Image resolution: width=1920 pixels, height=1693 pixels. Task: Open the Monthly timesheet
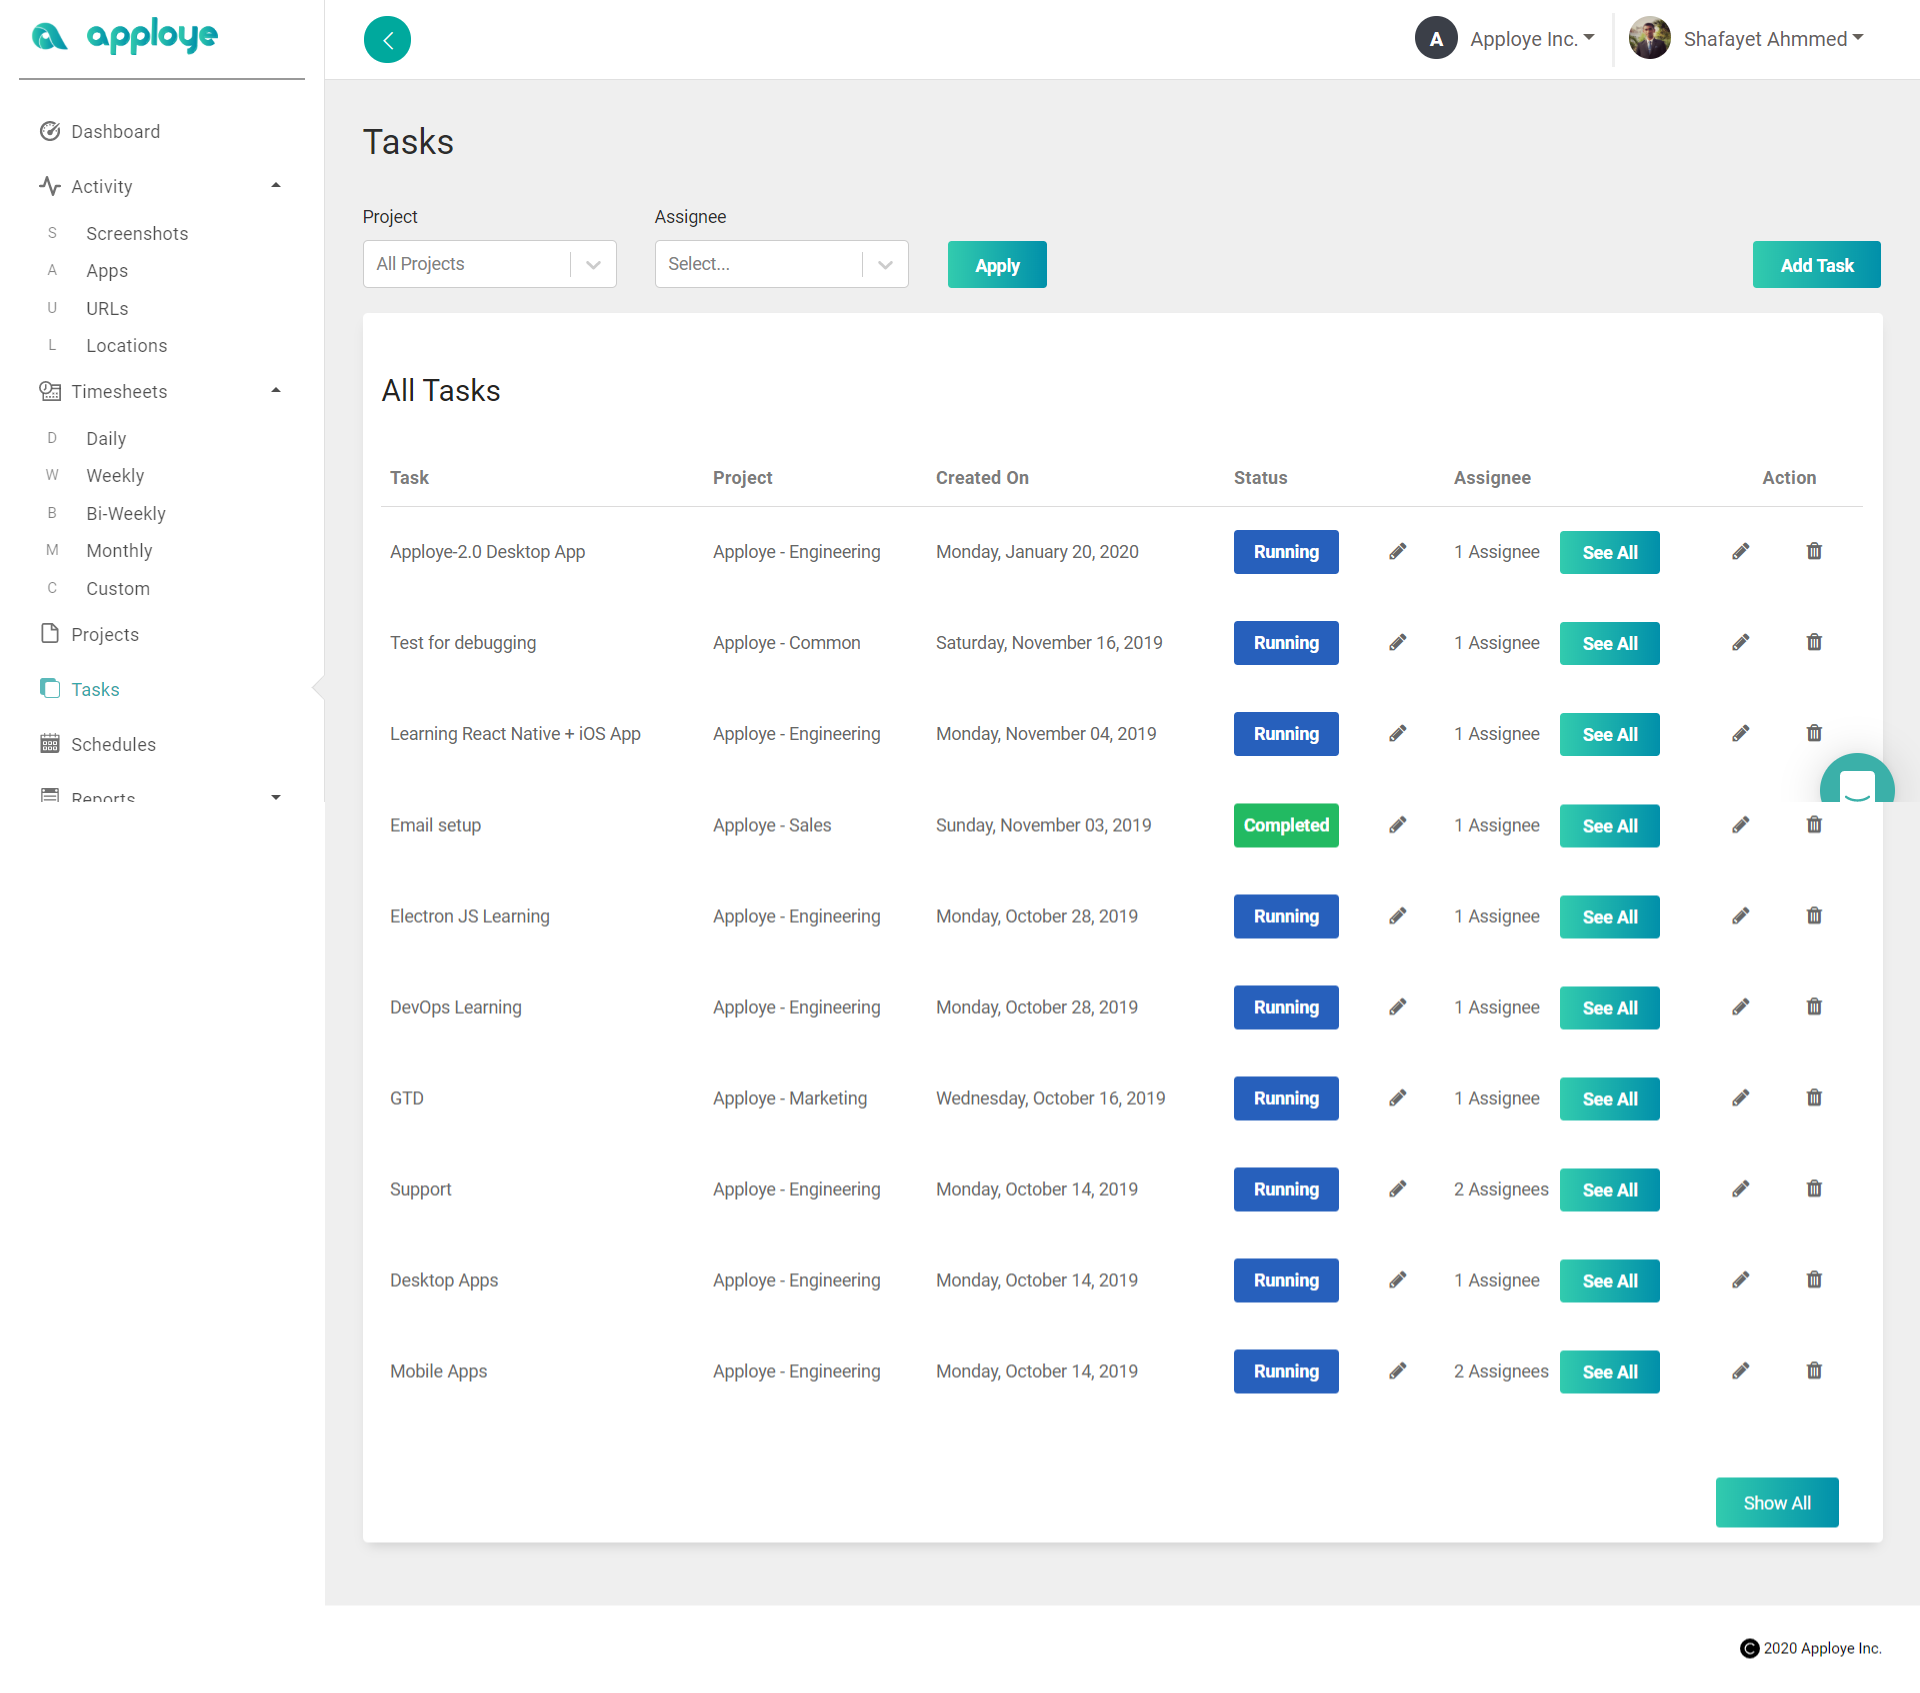[119, 551]
